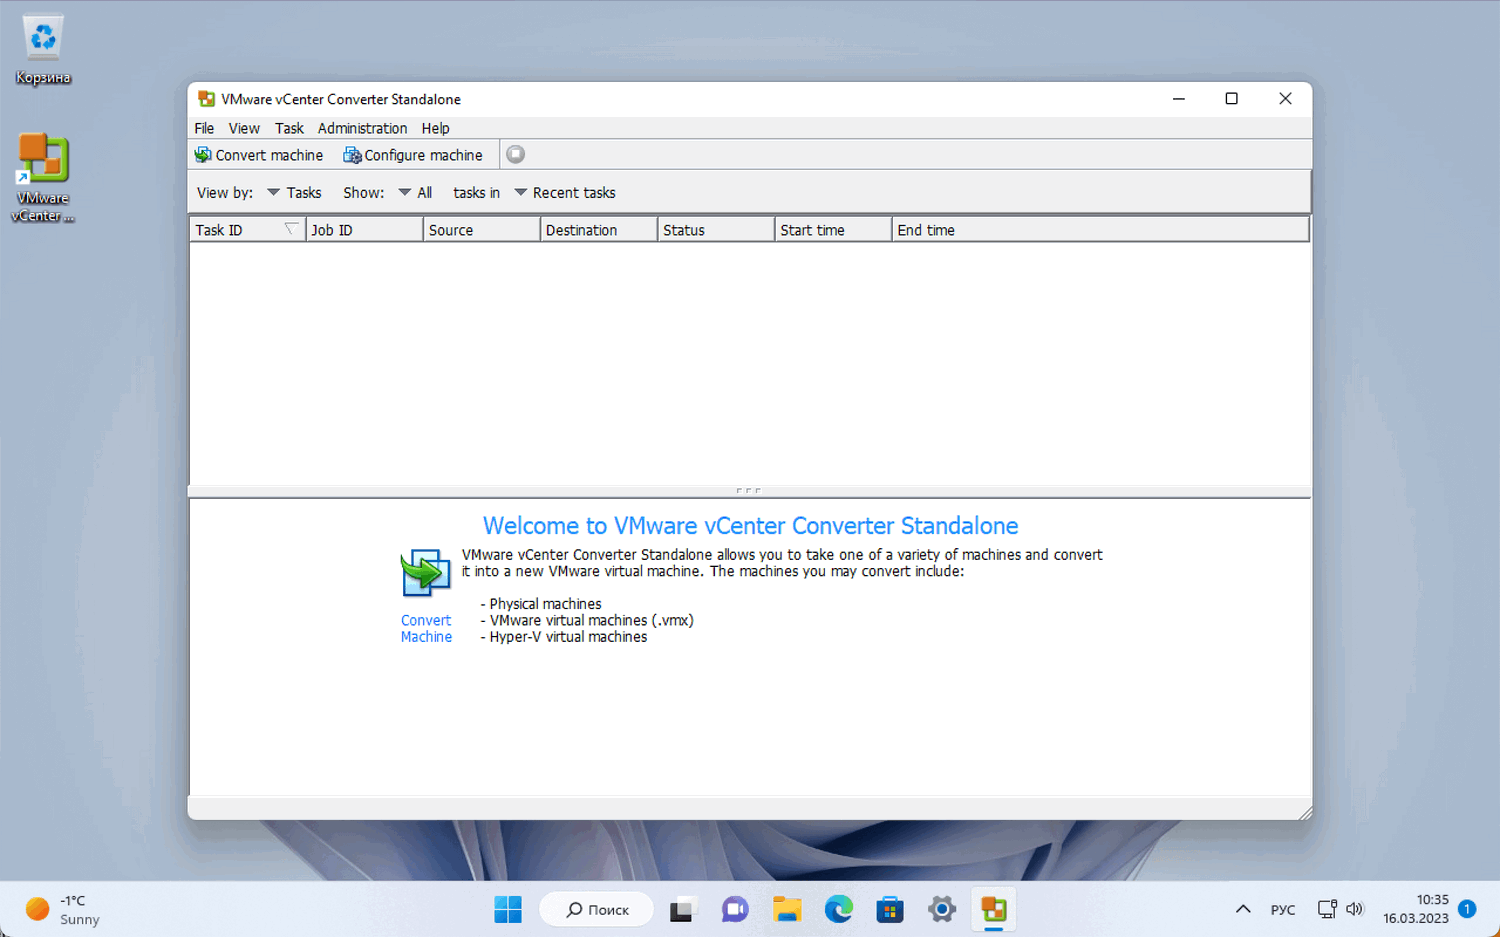Open File Explorer from the taskbar

tap(787, 909)
